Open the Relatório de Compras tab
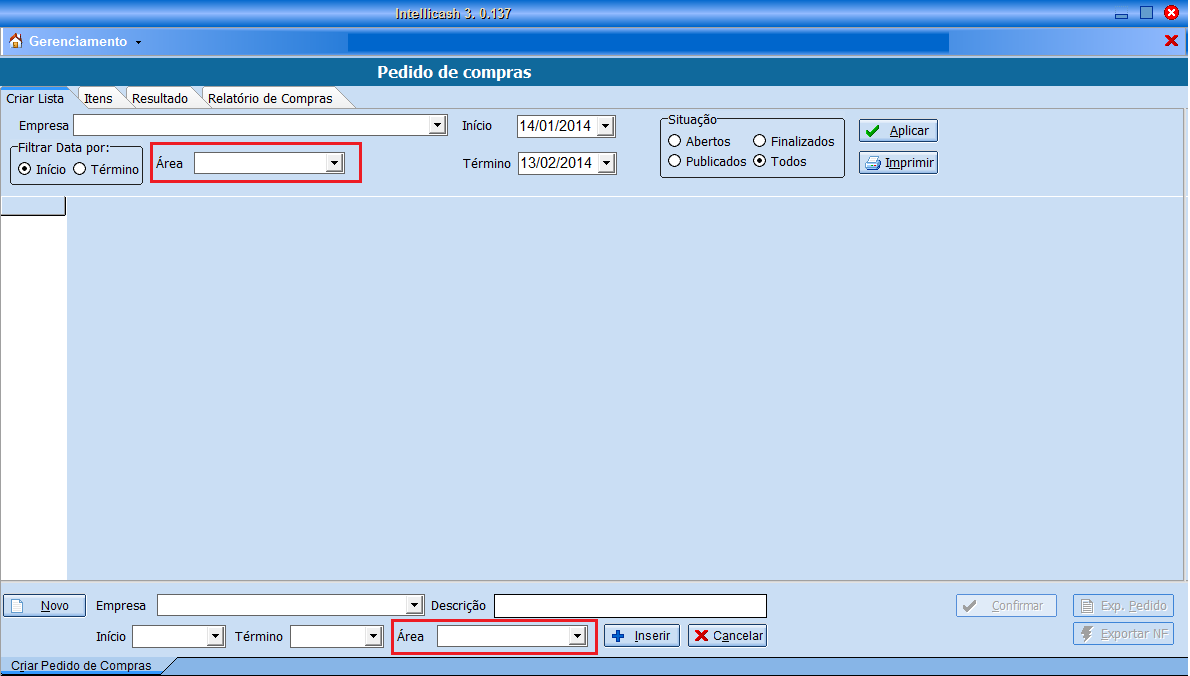The height and width of the screenshot is (676, 1190). (x=270, y=99)
